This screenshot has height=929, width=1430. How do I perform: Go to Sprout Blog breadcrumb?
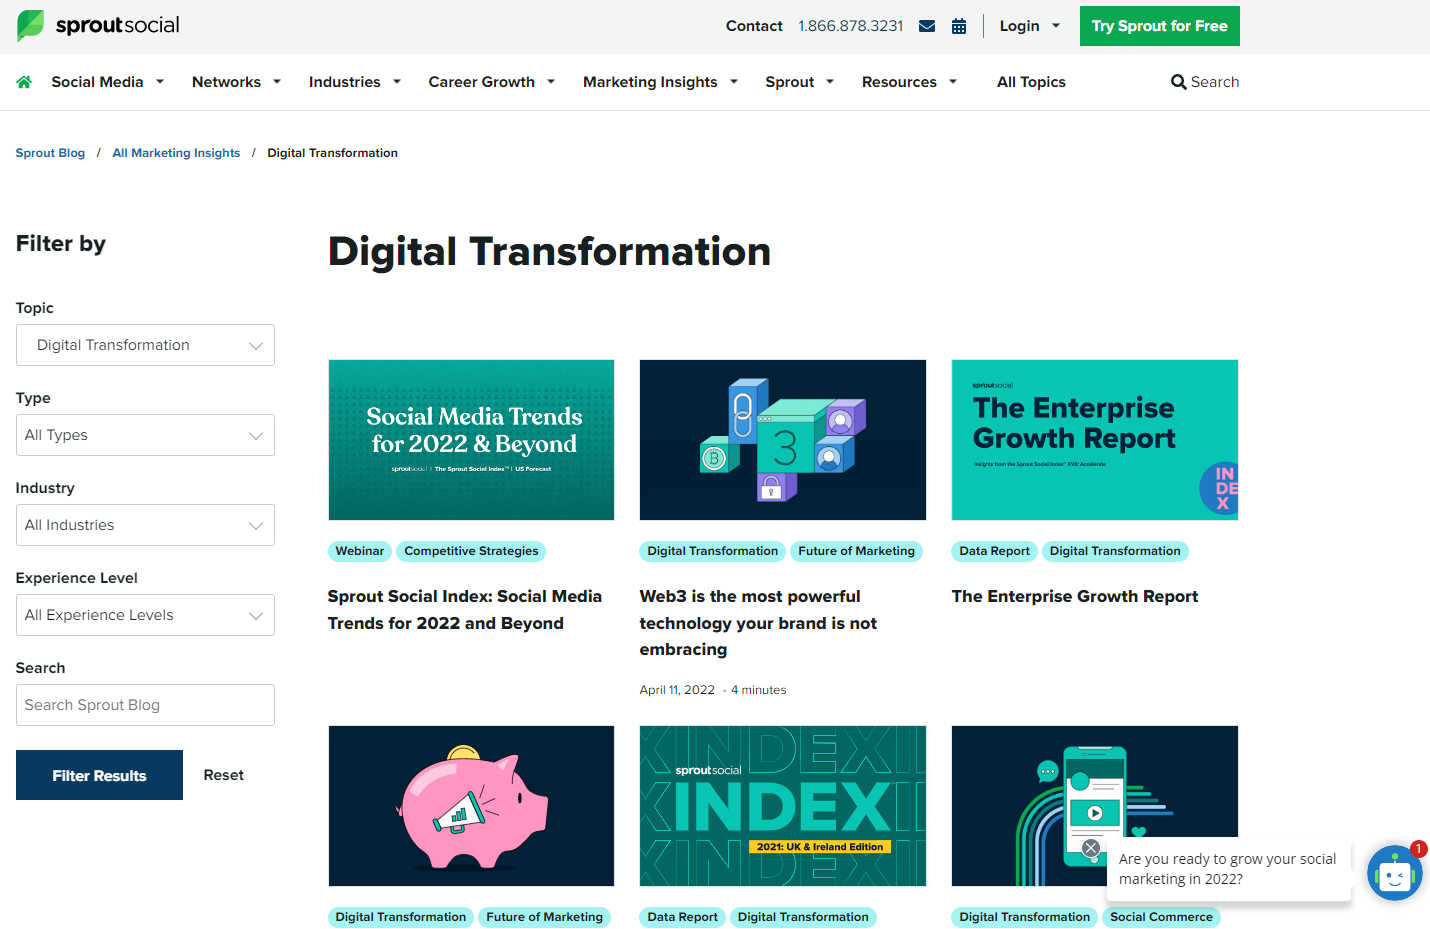coord(50,153)
